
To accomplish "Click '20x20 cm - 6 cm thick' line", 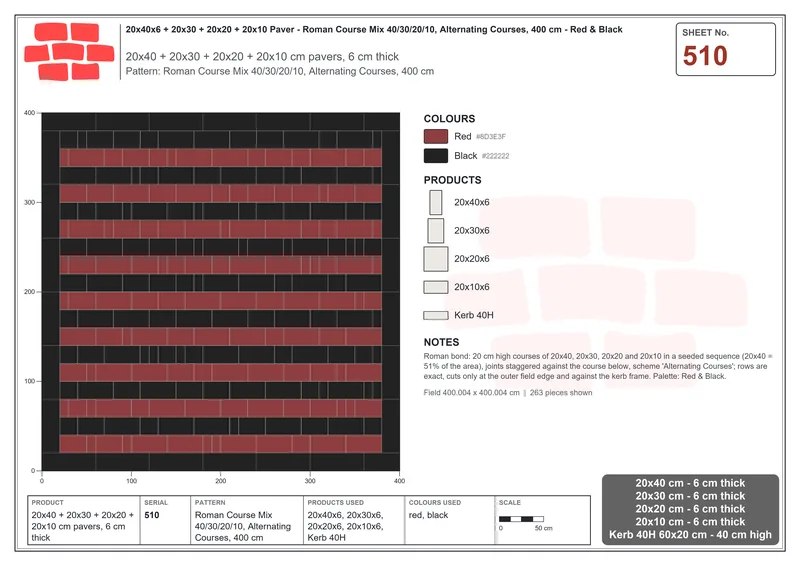I will point(690,509).
